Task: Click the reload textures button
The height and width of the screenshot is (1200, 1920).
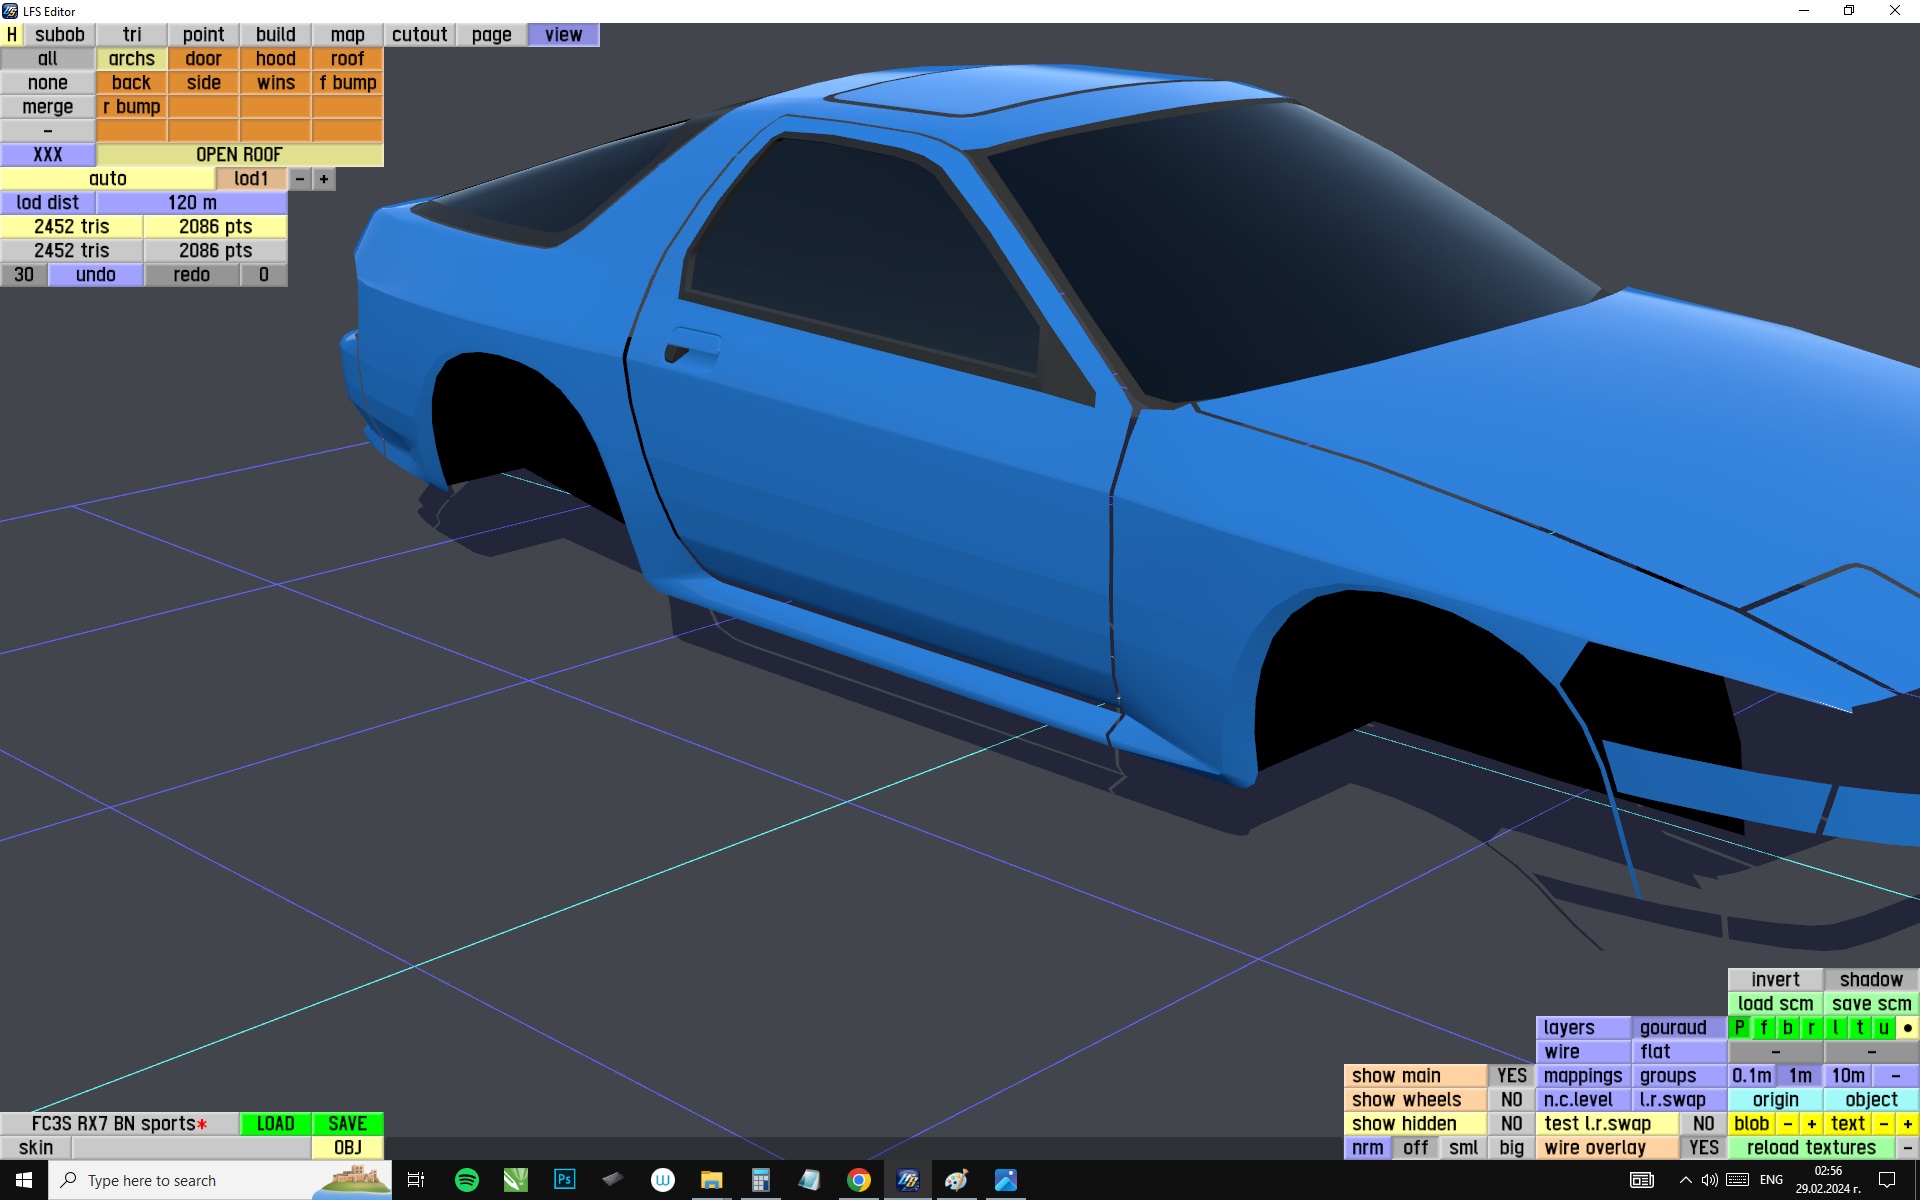Action: click(1810, 1147)
